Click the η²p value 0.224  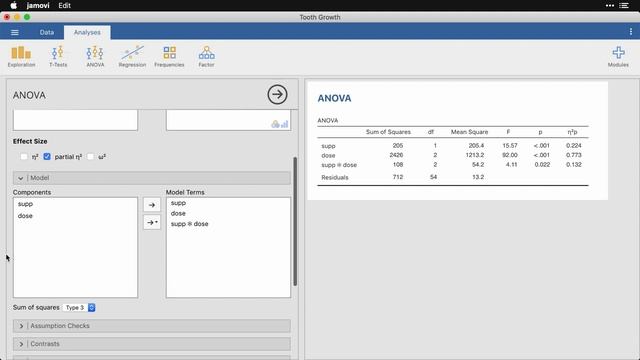tap(574, 145)
